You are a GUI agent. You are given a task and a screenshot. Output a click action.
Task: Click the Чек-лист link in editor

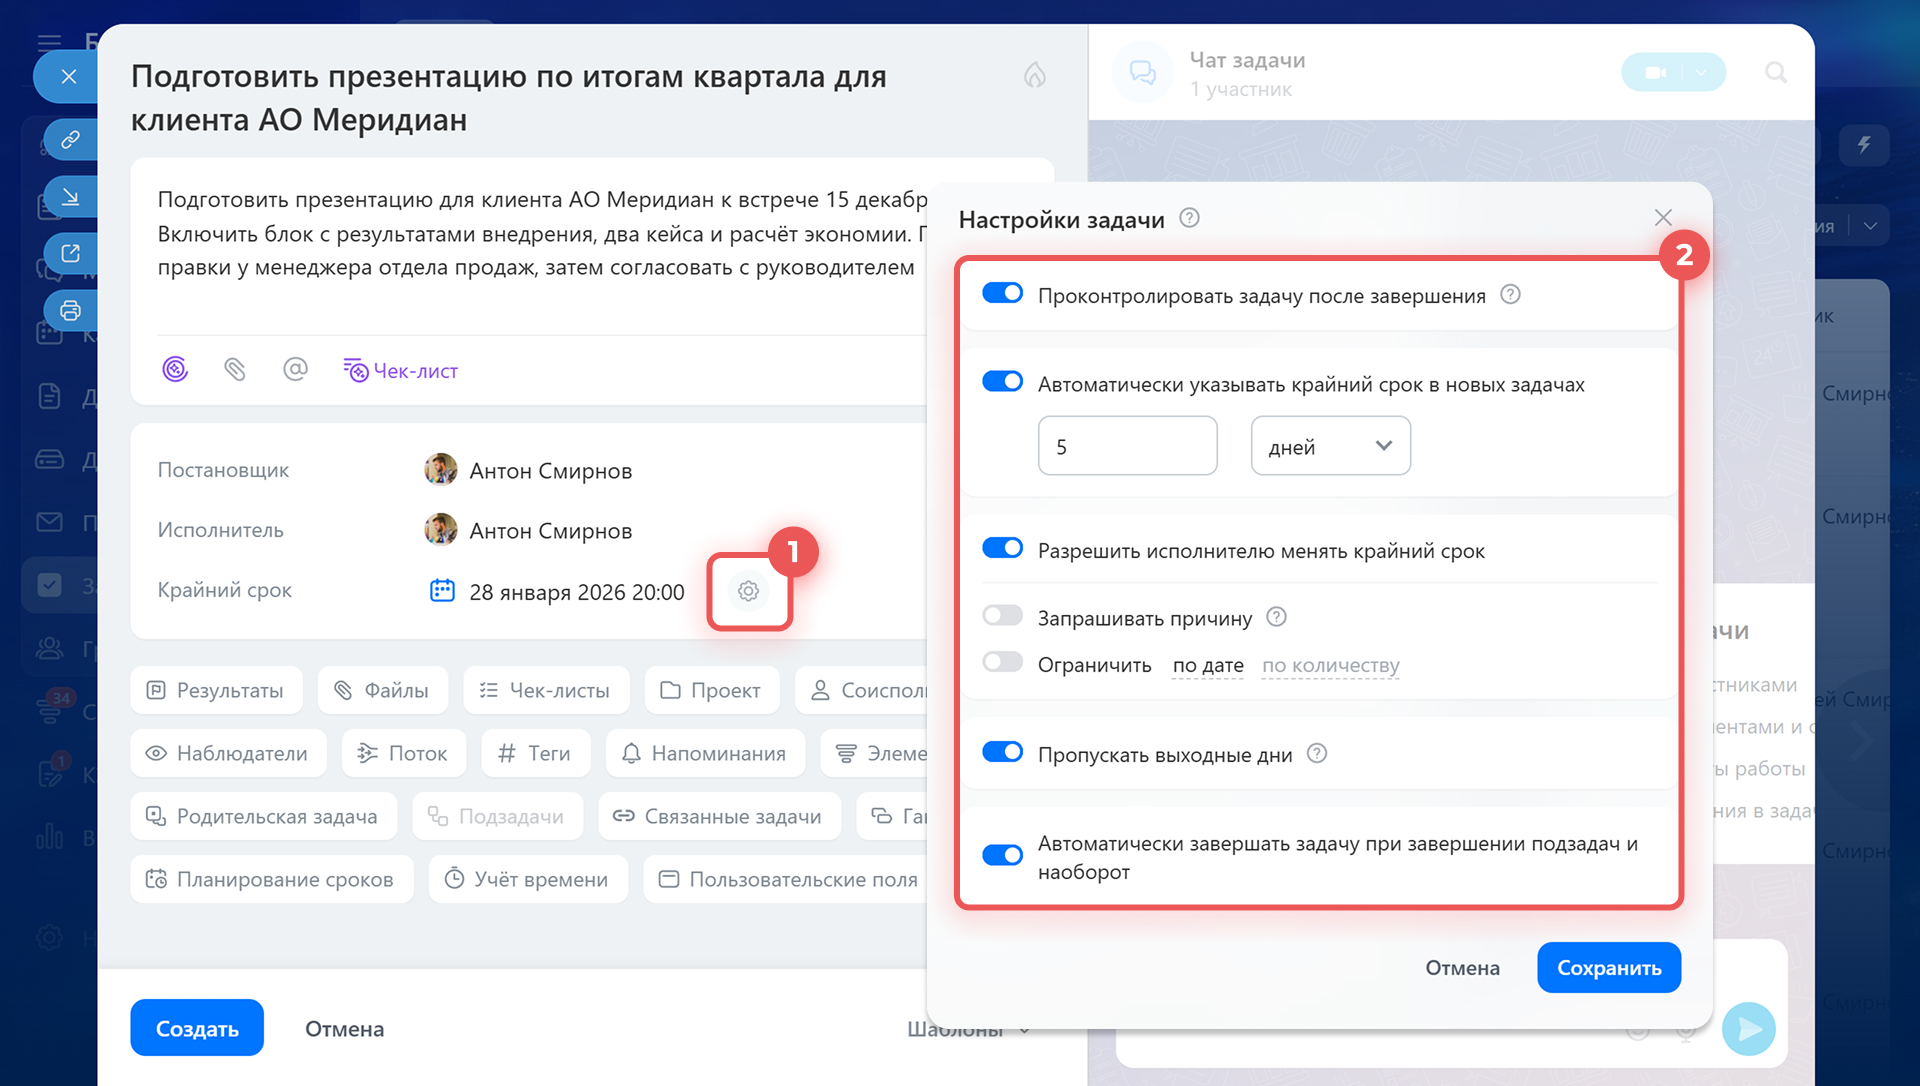tap(401, 371)
